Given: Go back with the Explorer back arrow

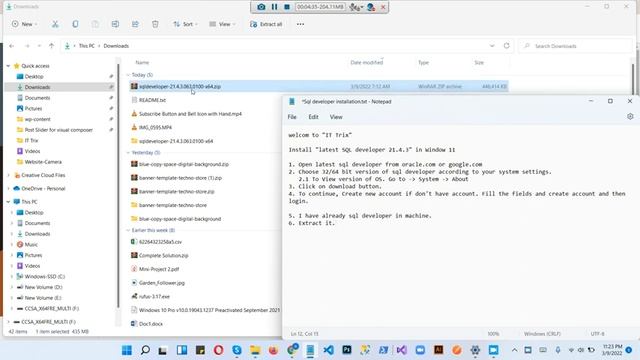Looking at the screenshot, I should [x=11, y=46].
